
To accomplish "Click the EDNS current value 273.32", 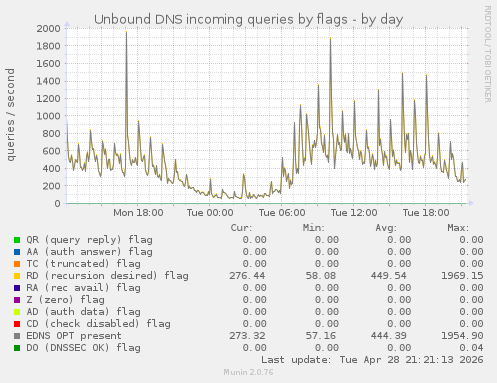I will click(247, 336).
